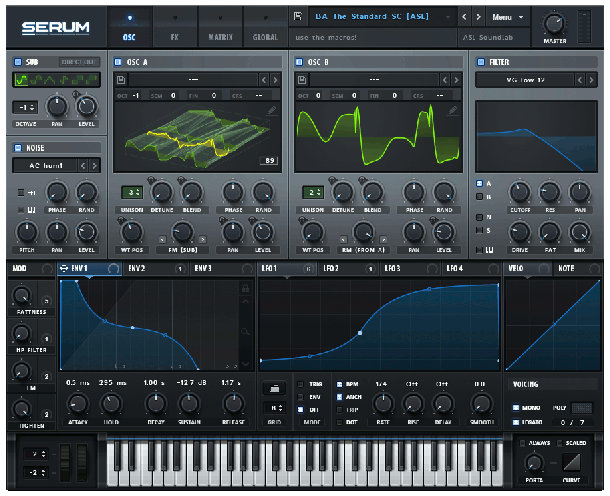
Task: Toggle the DIRECT OUT button
Action: coord(79,62)
